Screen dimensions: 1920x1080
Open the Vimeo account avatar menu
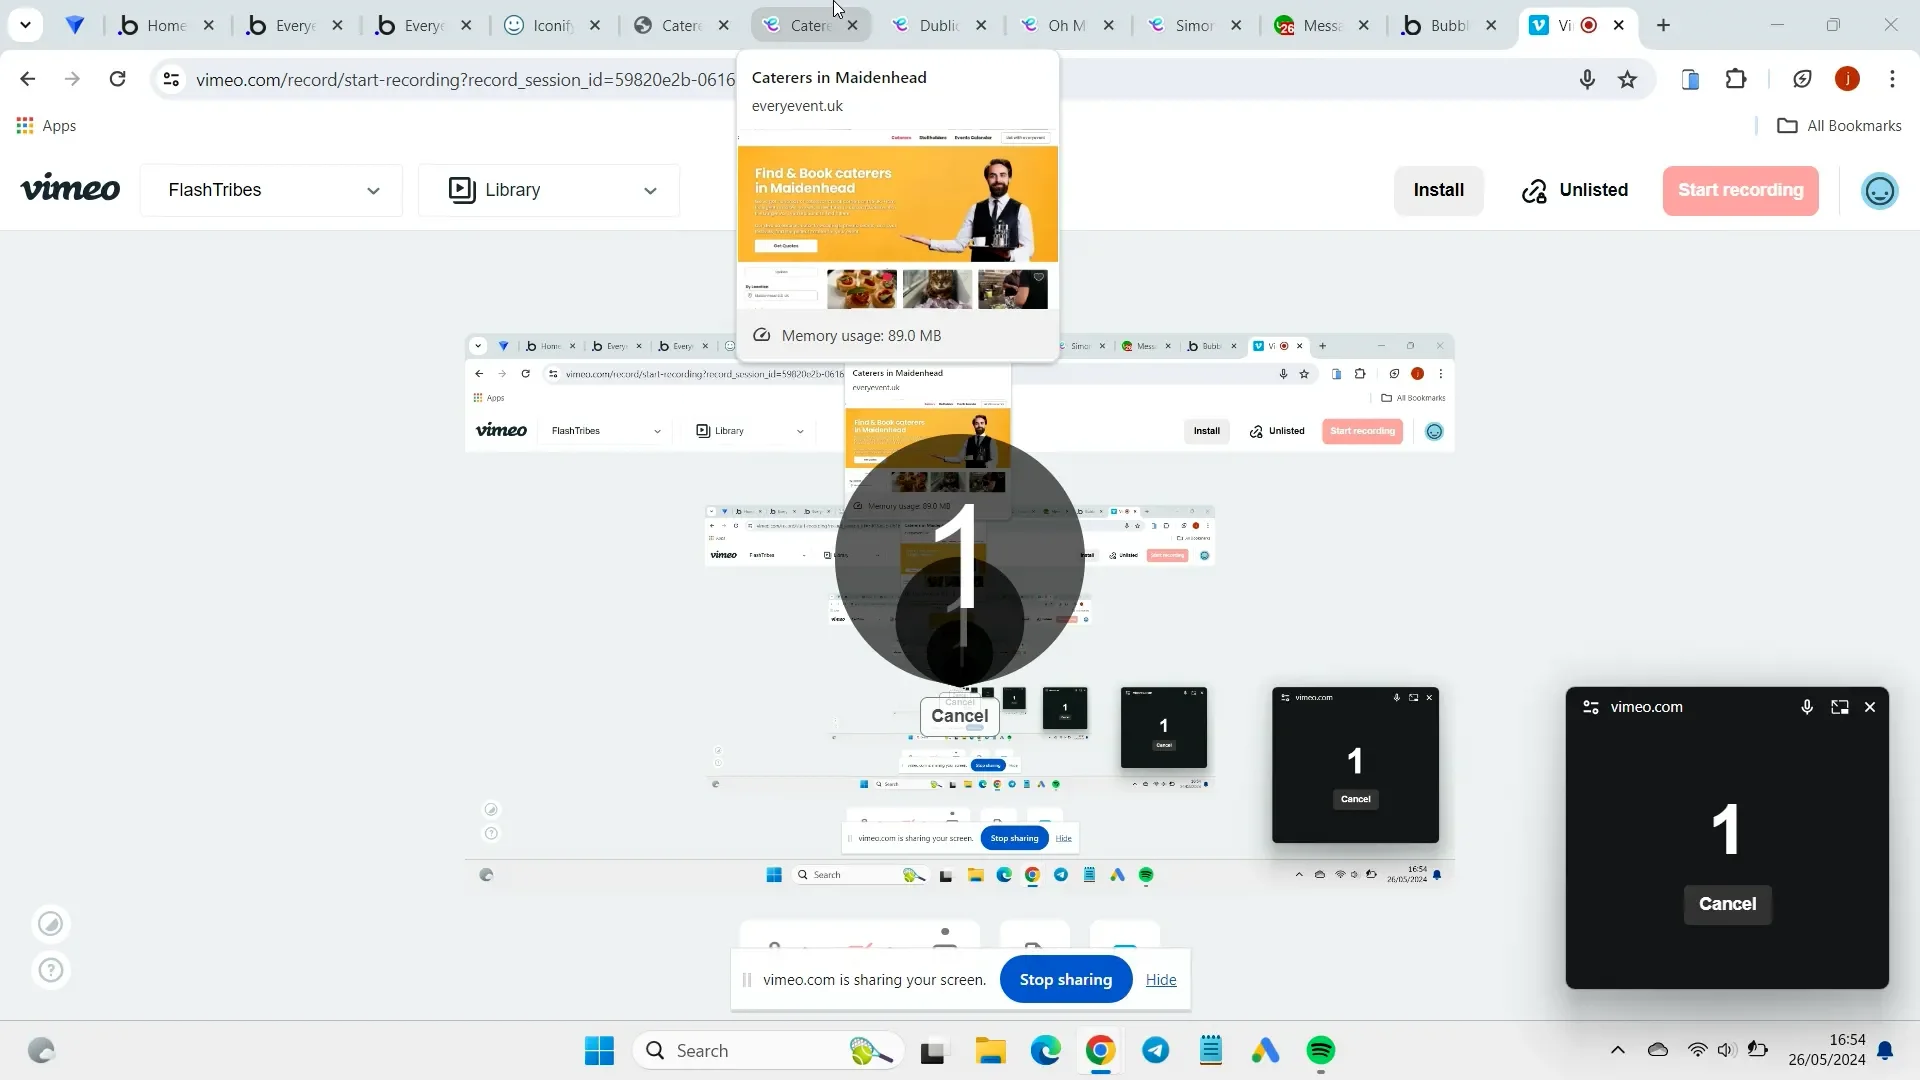tap(1879, 190)
